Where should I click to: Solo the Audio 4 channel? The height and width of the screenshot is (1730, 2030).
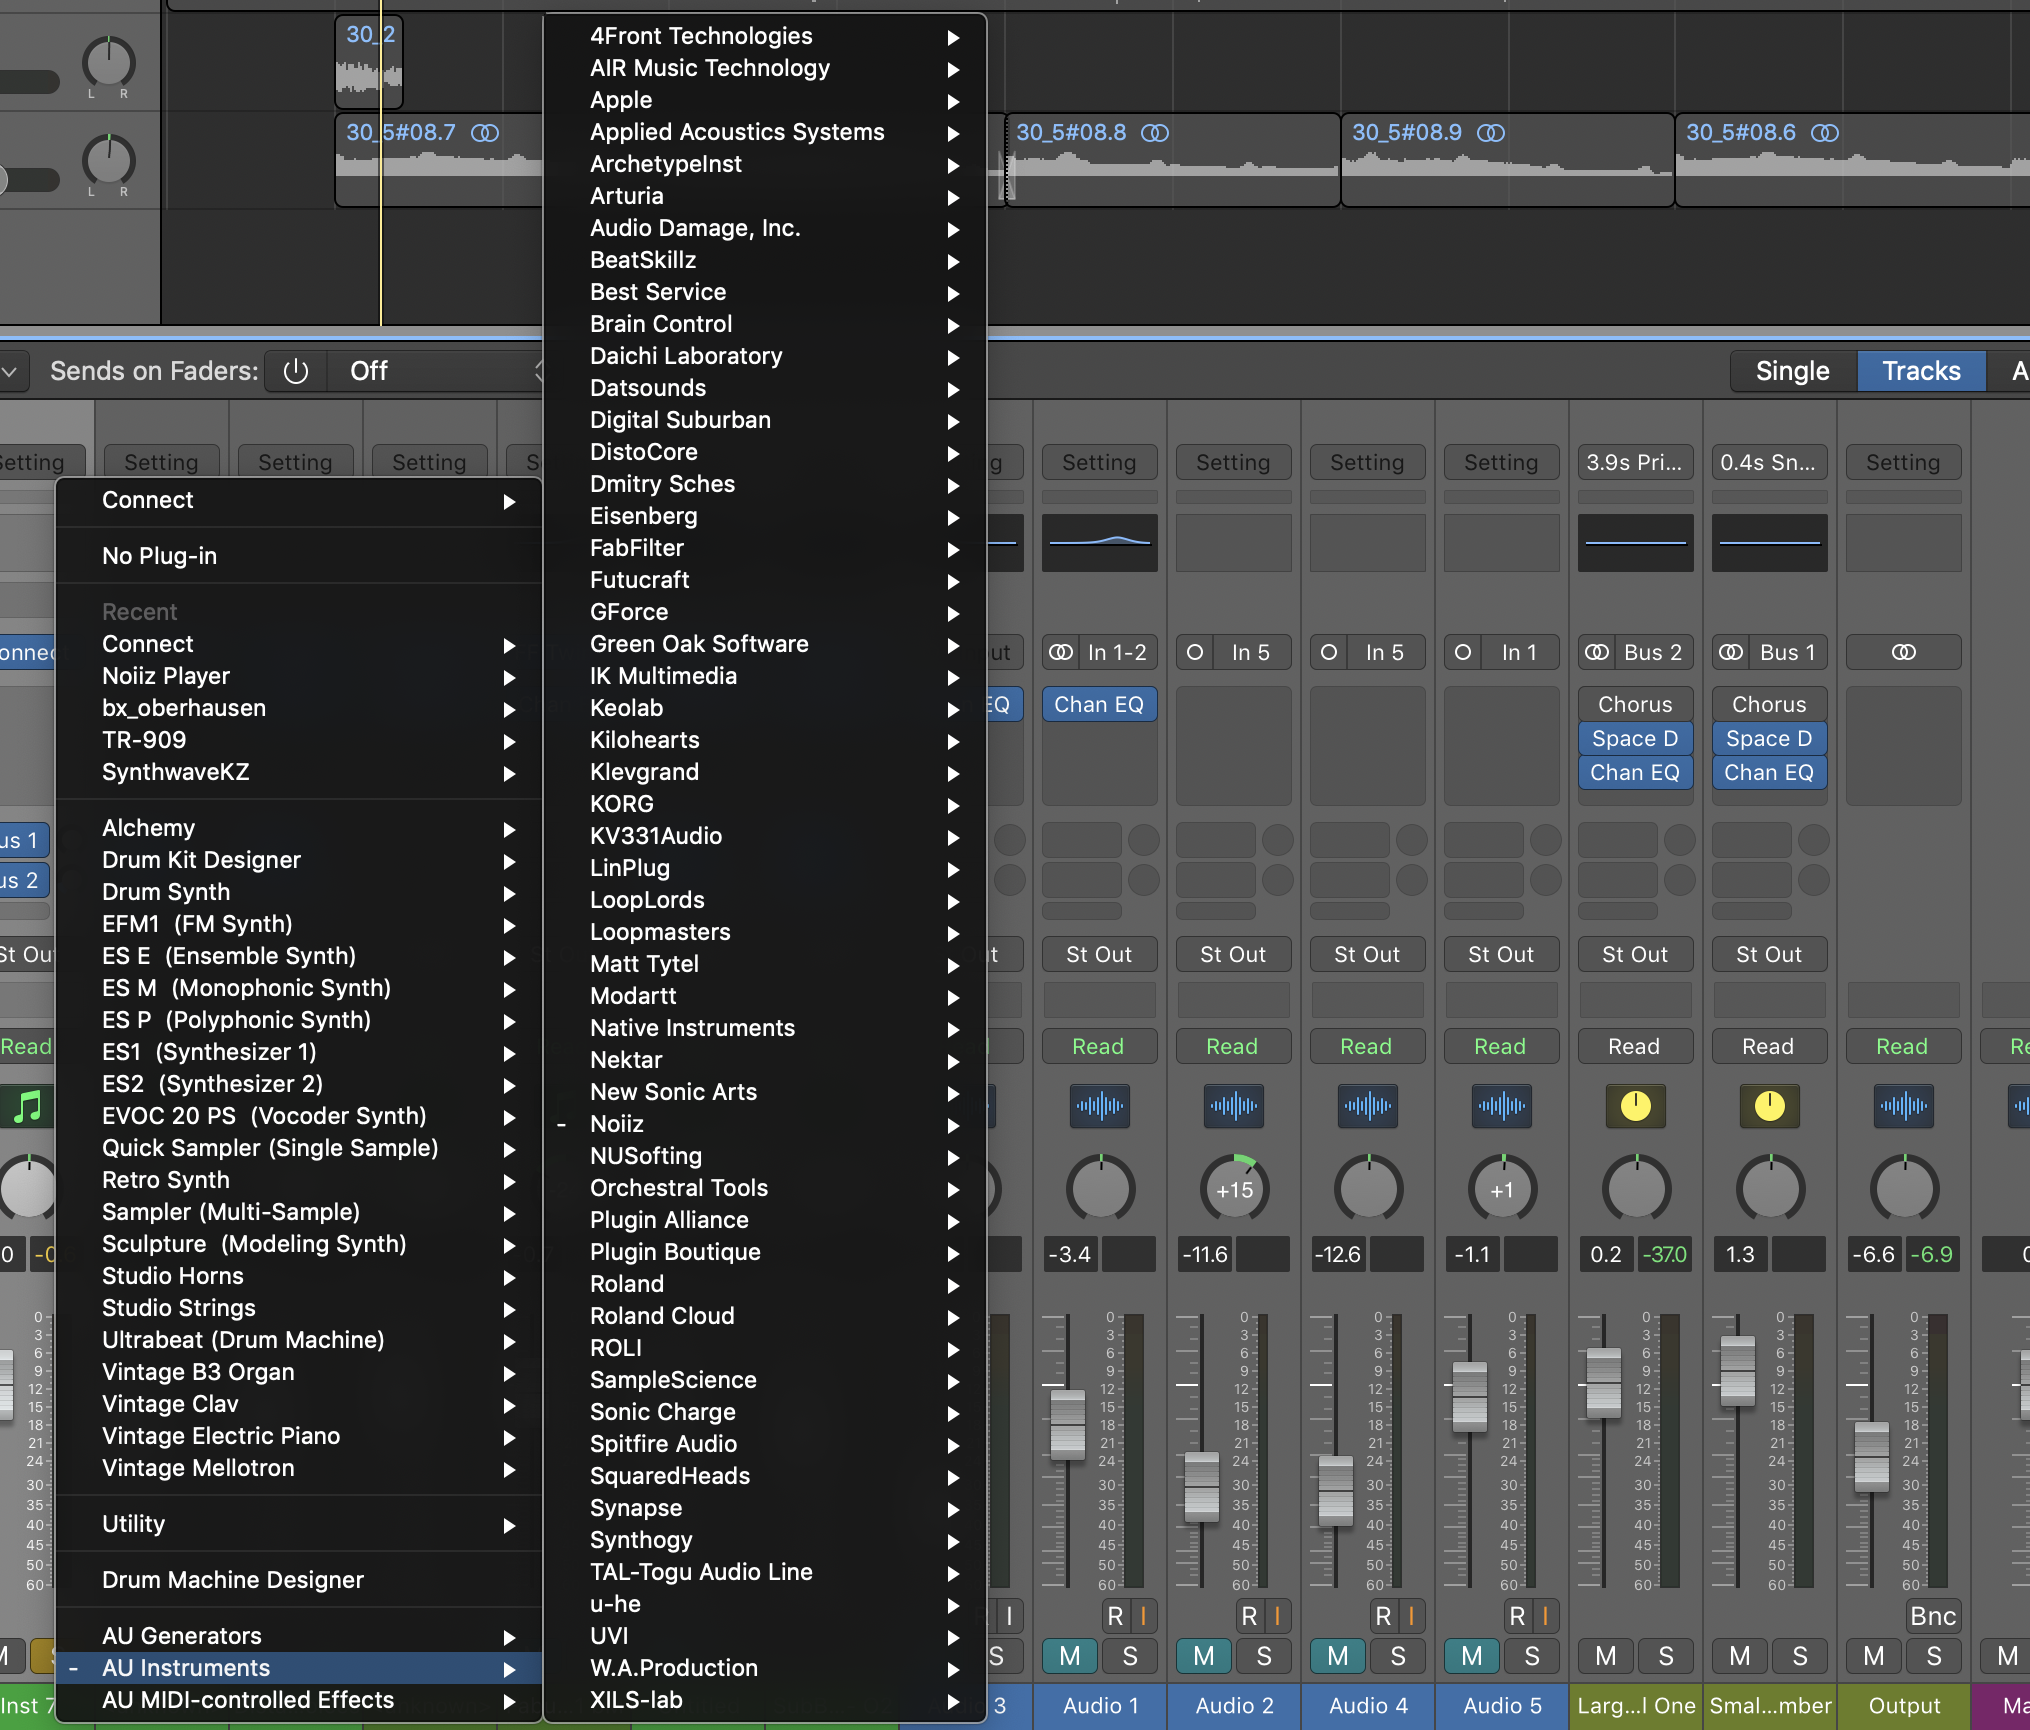tap(1398, 1657)
